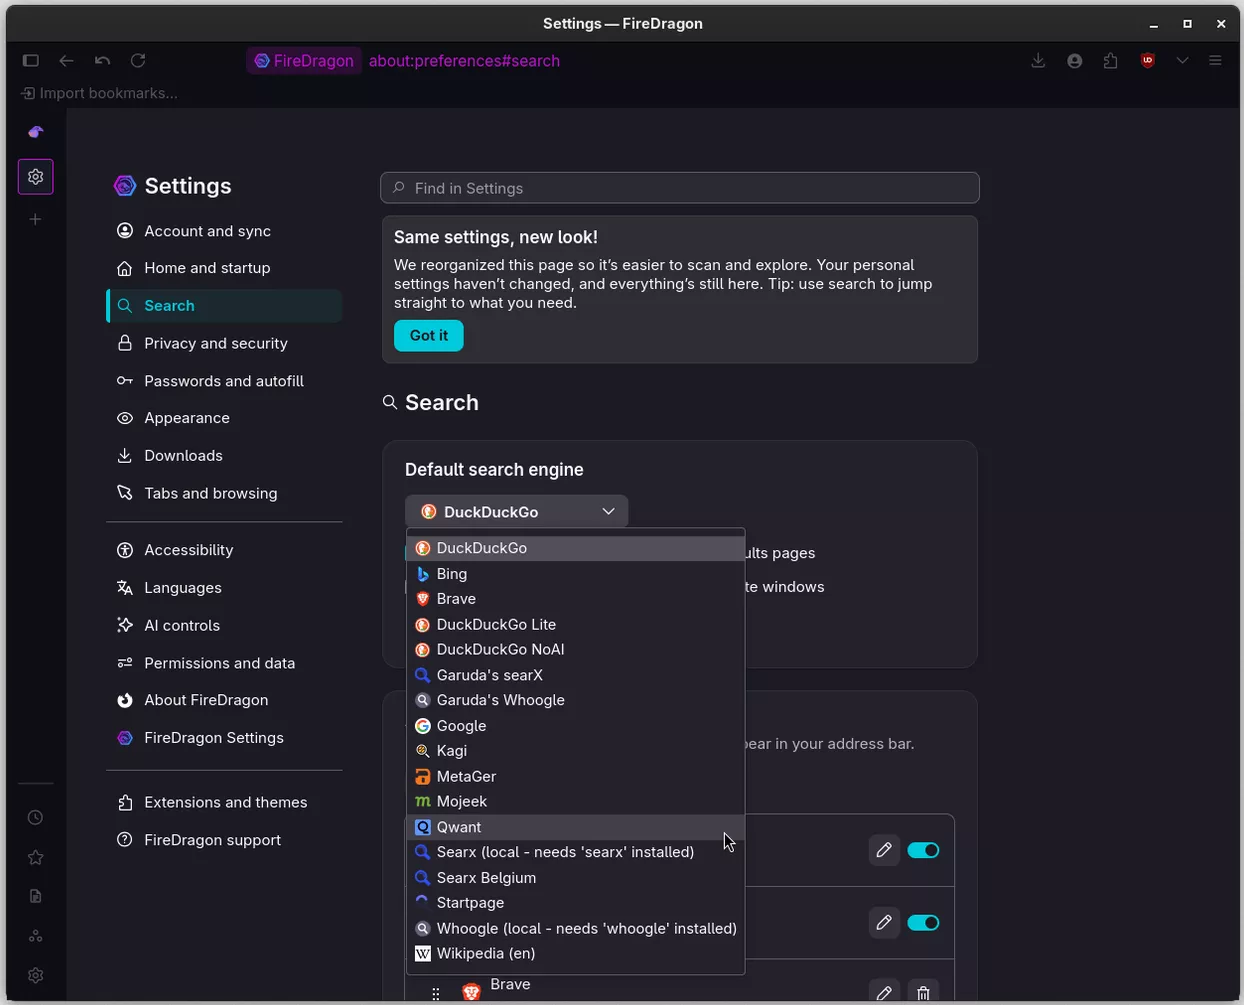Select the Settings gear vertical tab
Screen dimensions: 1244x1005
click(36, 177)
